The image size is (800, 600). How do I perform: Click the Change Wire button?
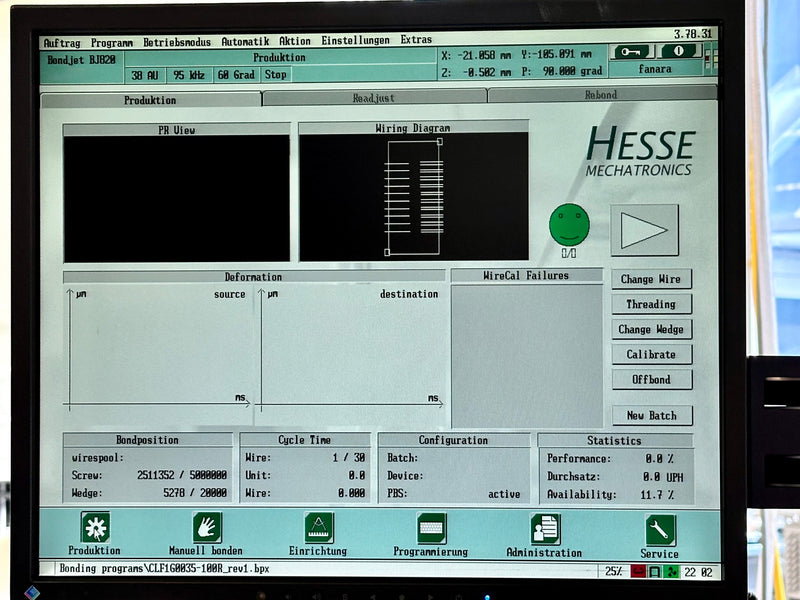tap(652, 279)
